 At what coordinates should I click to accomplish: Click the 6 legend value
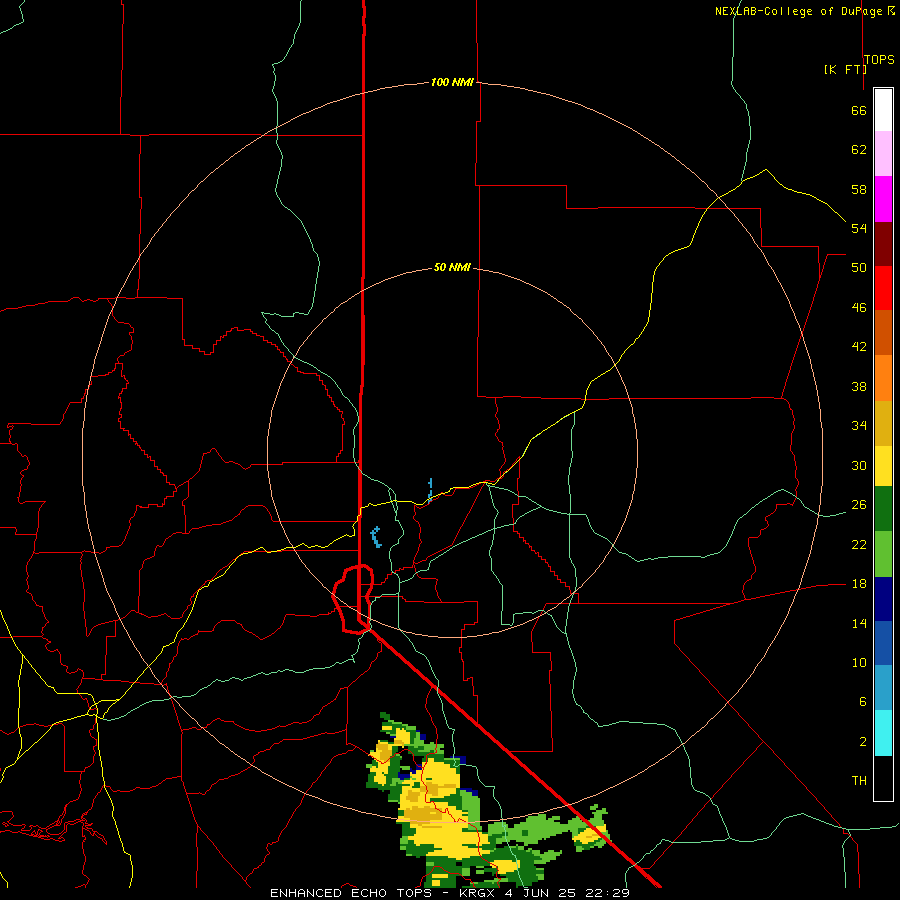[x=862, y=701]
